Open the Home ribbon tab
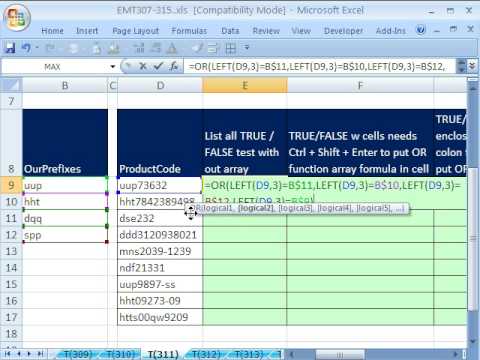This screenshot has height=360, width=480. 53,31
